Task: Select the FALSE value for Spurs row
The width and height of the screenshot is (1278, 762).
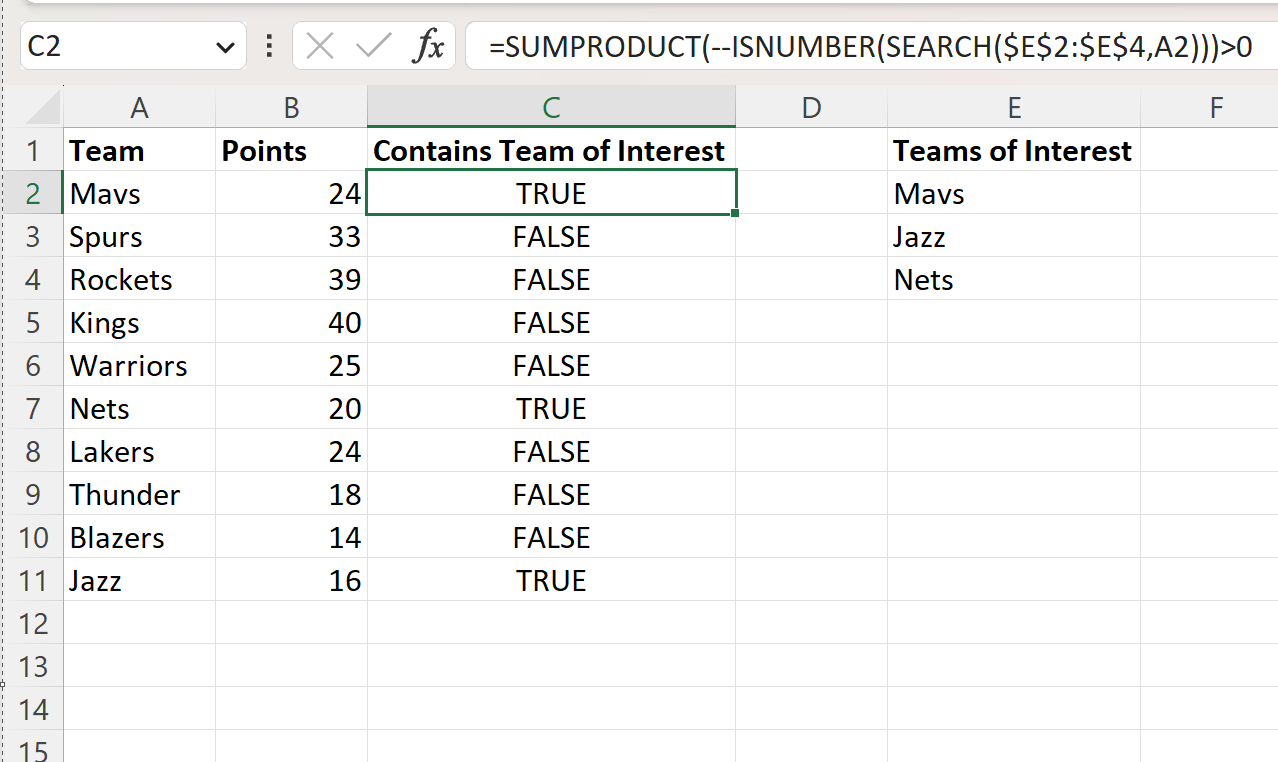Action: pyautogui.click(x=551, y=236)
